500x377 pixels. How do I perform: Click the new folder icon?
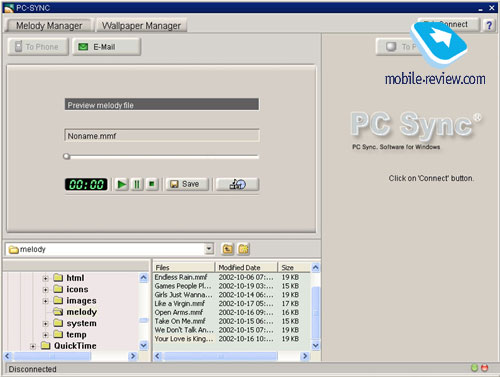244,249
